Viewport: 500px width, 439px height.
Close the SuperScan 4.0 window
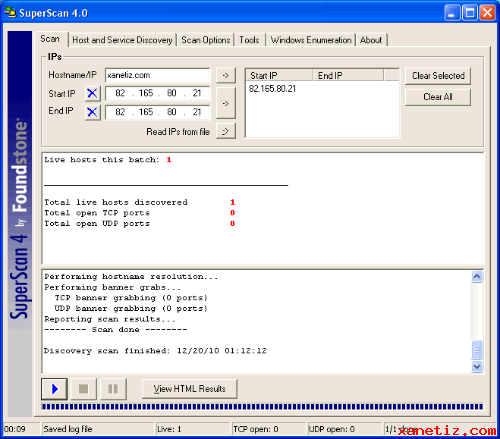click(487, 13)
